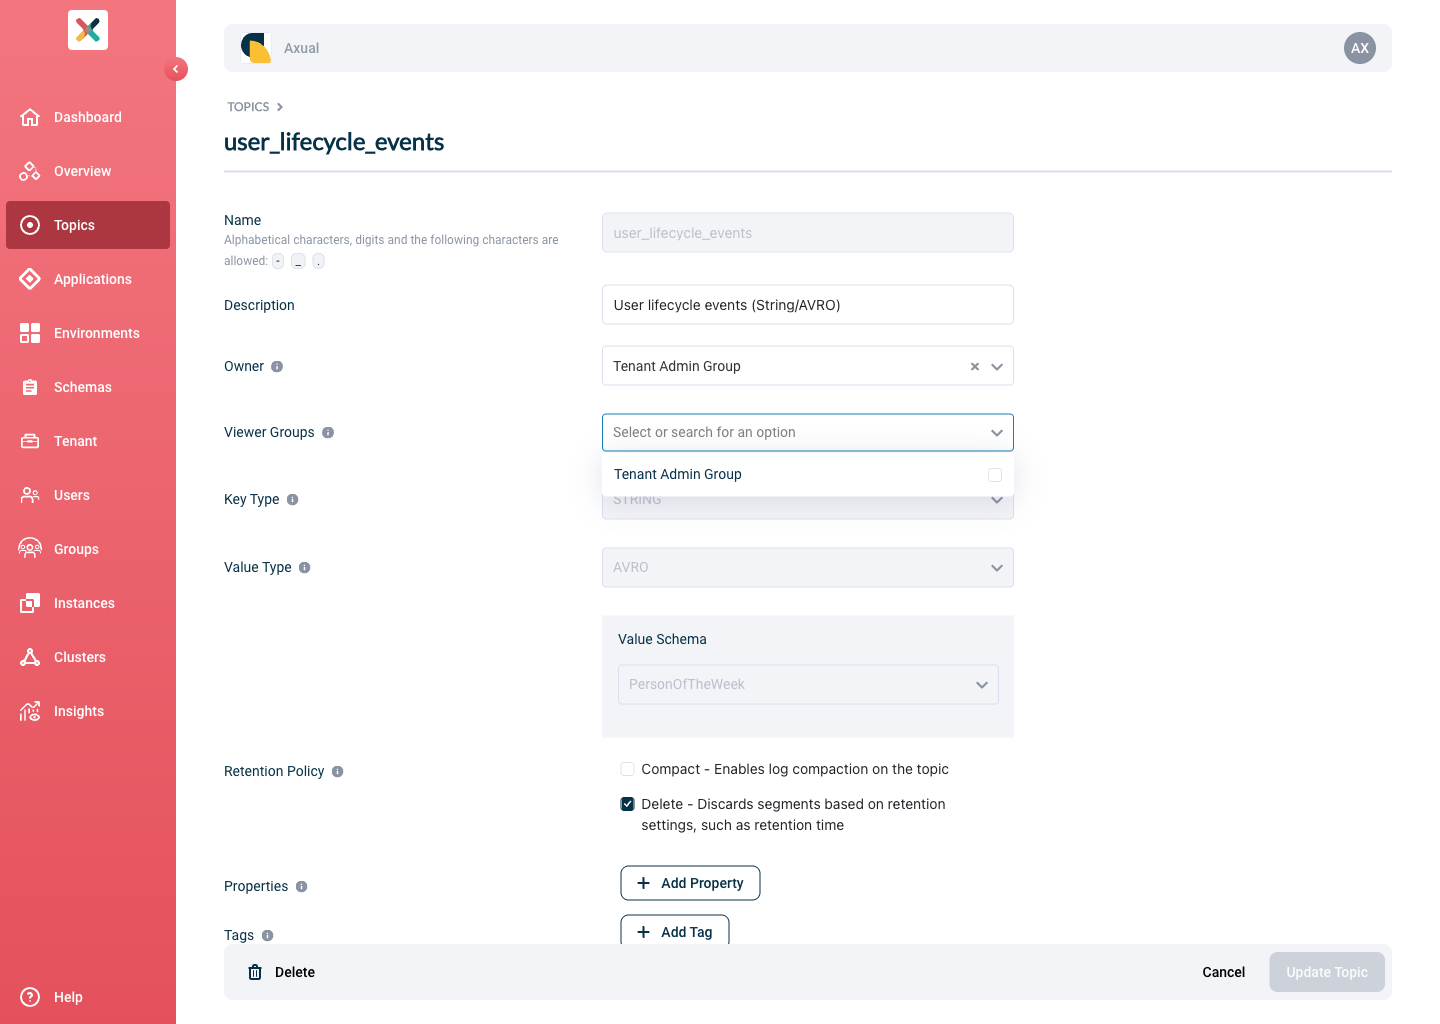Click the Delete topic button label

(295, 972)
